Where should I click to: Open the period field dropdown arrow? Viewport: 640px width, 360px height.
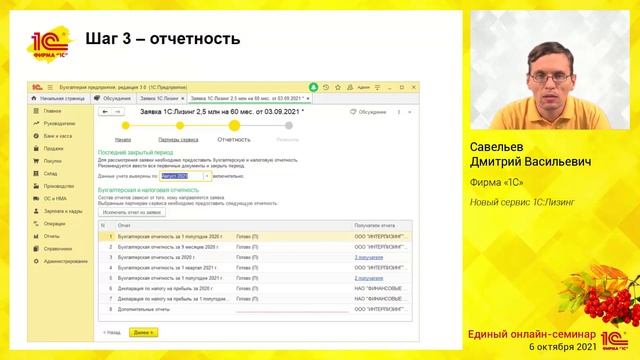point(207,176)
